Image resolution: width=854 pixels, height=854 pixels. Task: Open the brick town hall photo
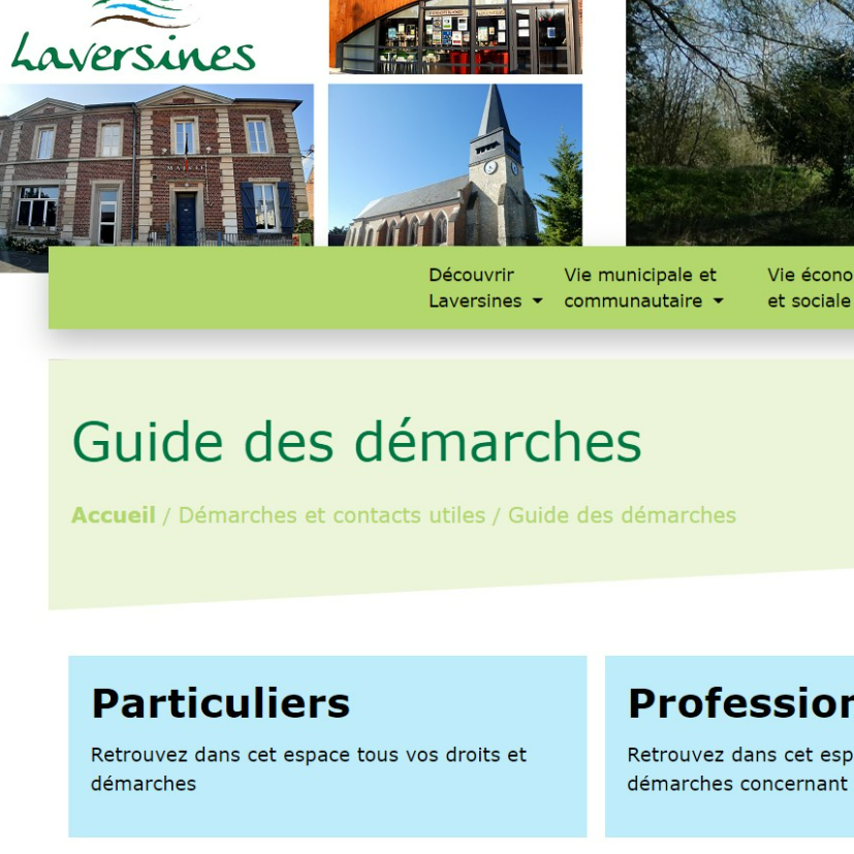click(156, 168)
